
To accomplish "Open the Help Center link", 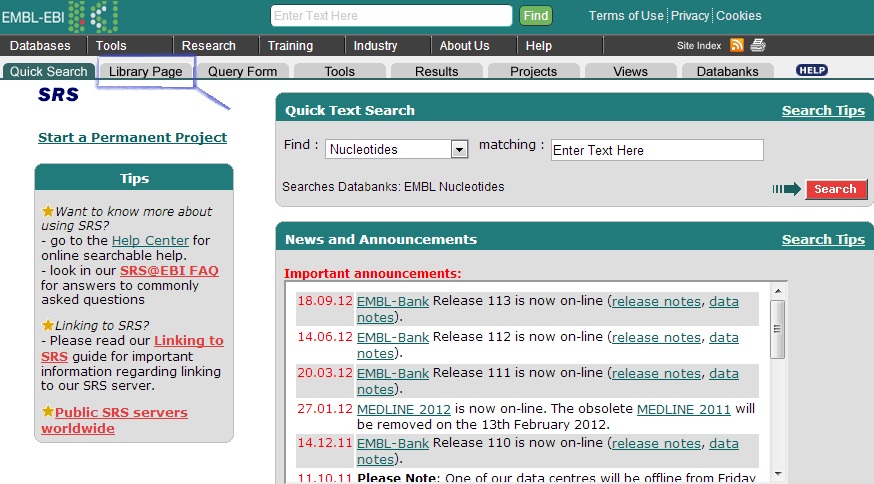I will pos(150,240).
